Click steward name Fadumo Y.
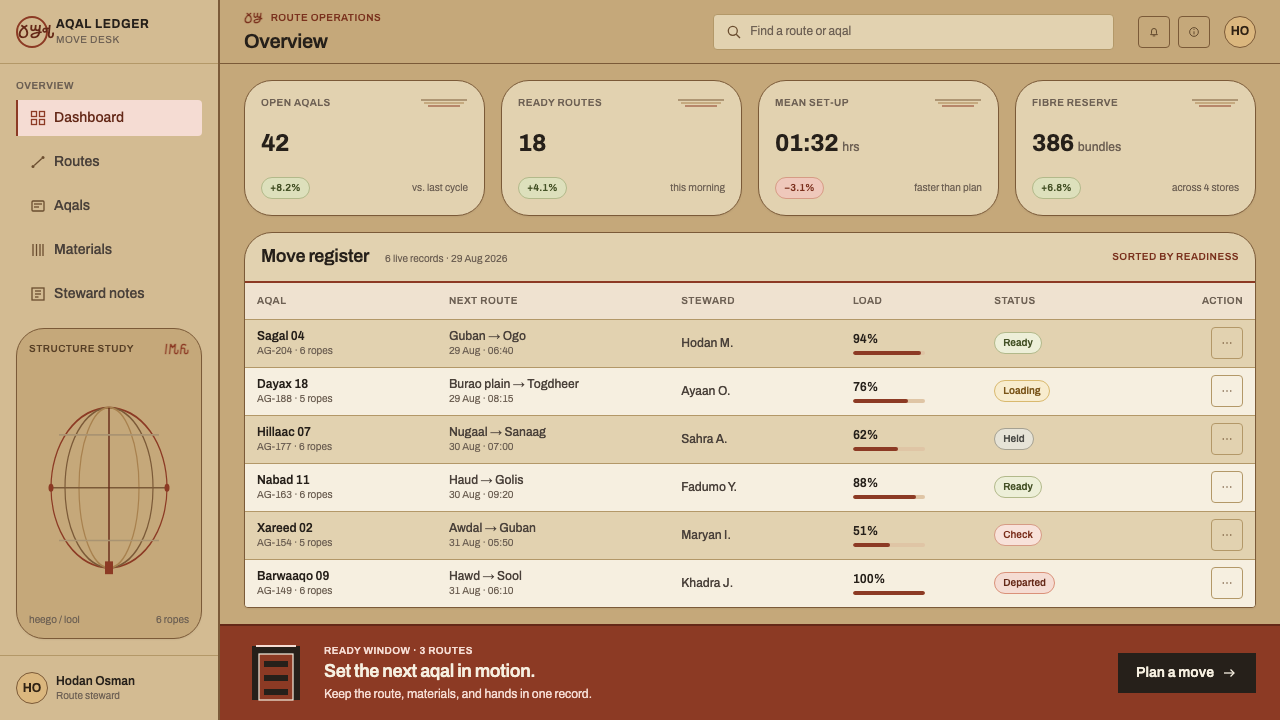The height and width of the screenshot is (720, 1280). 709,487
